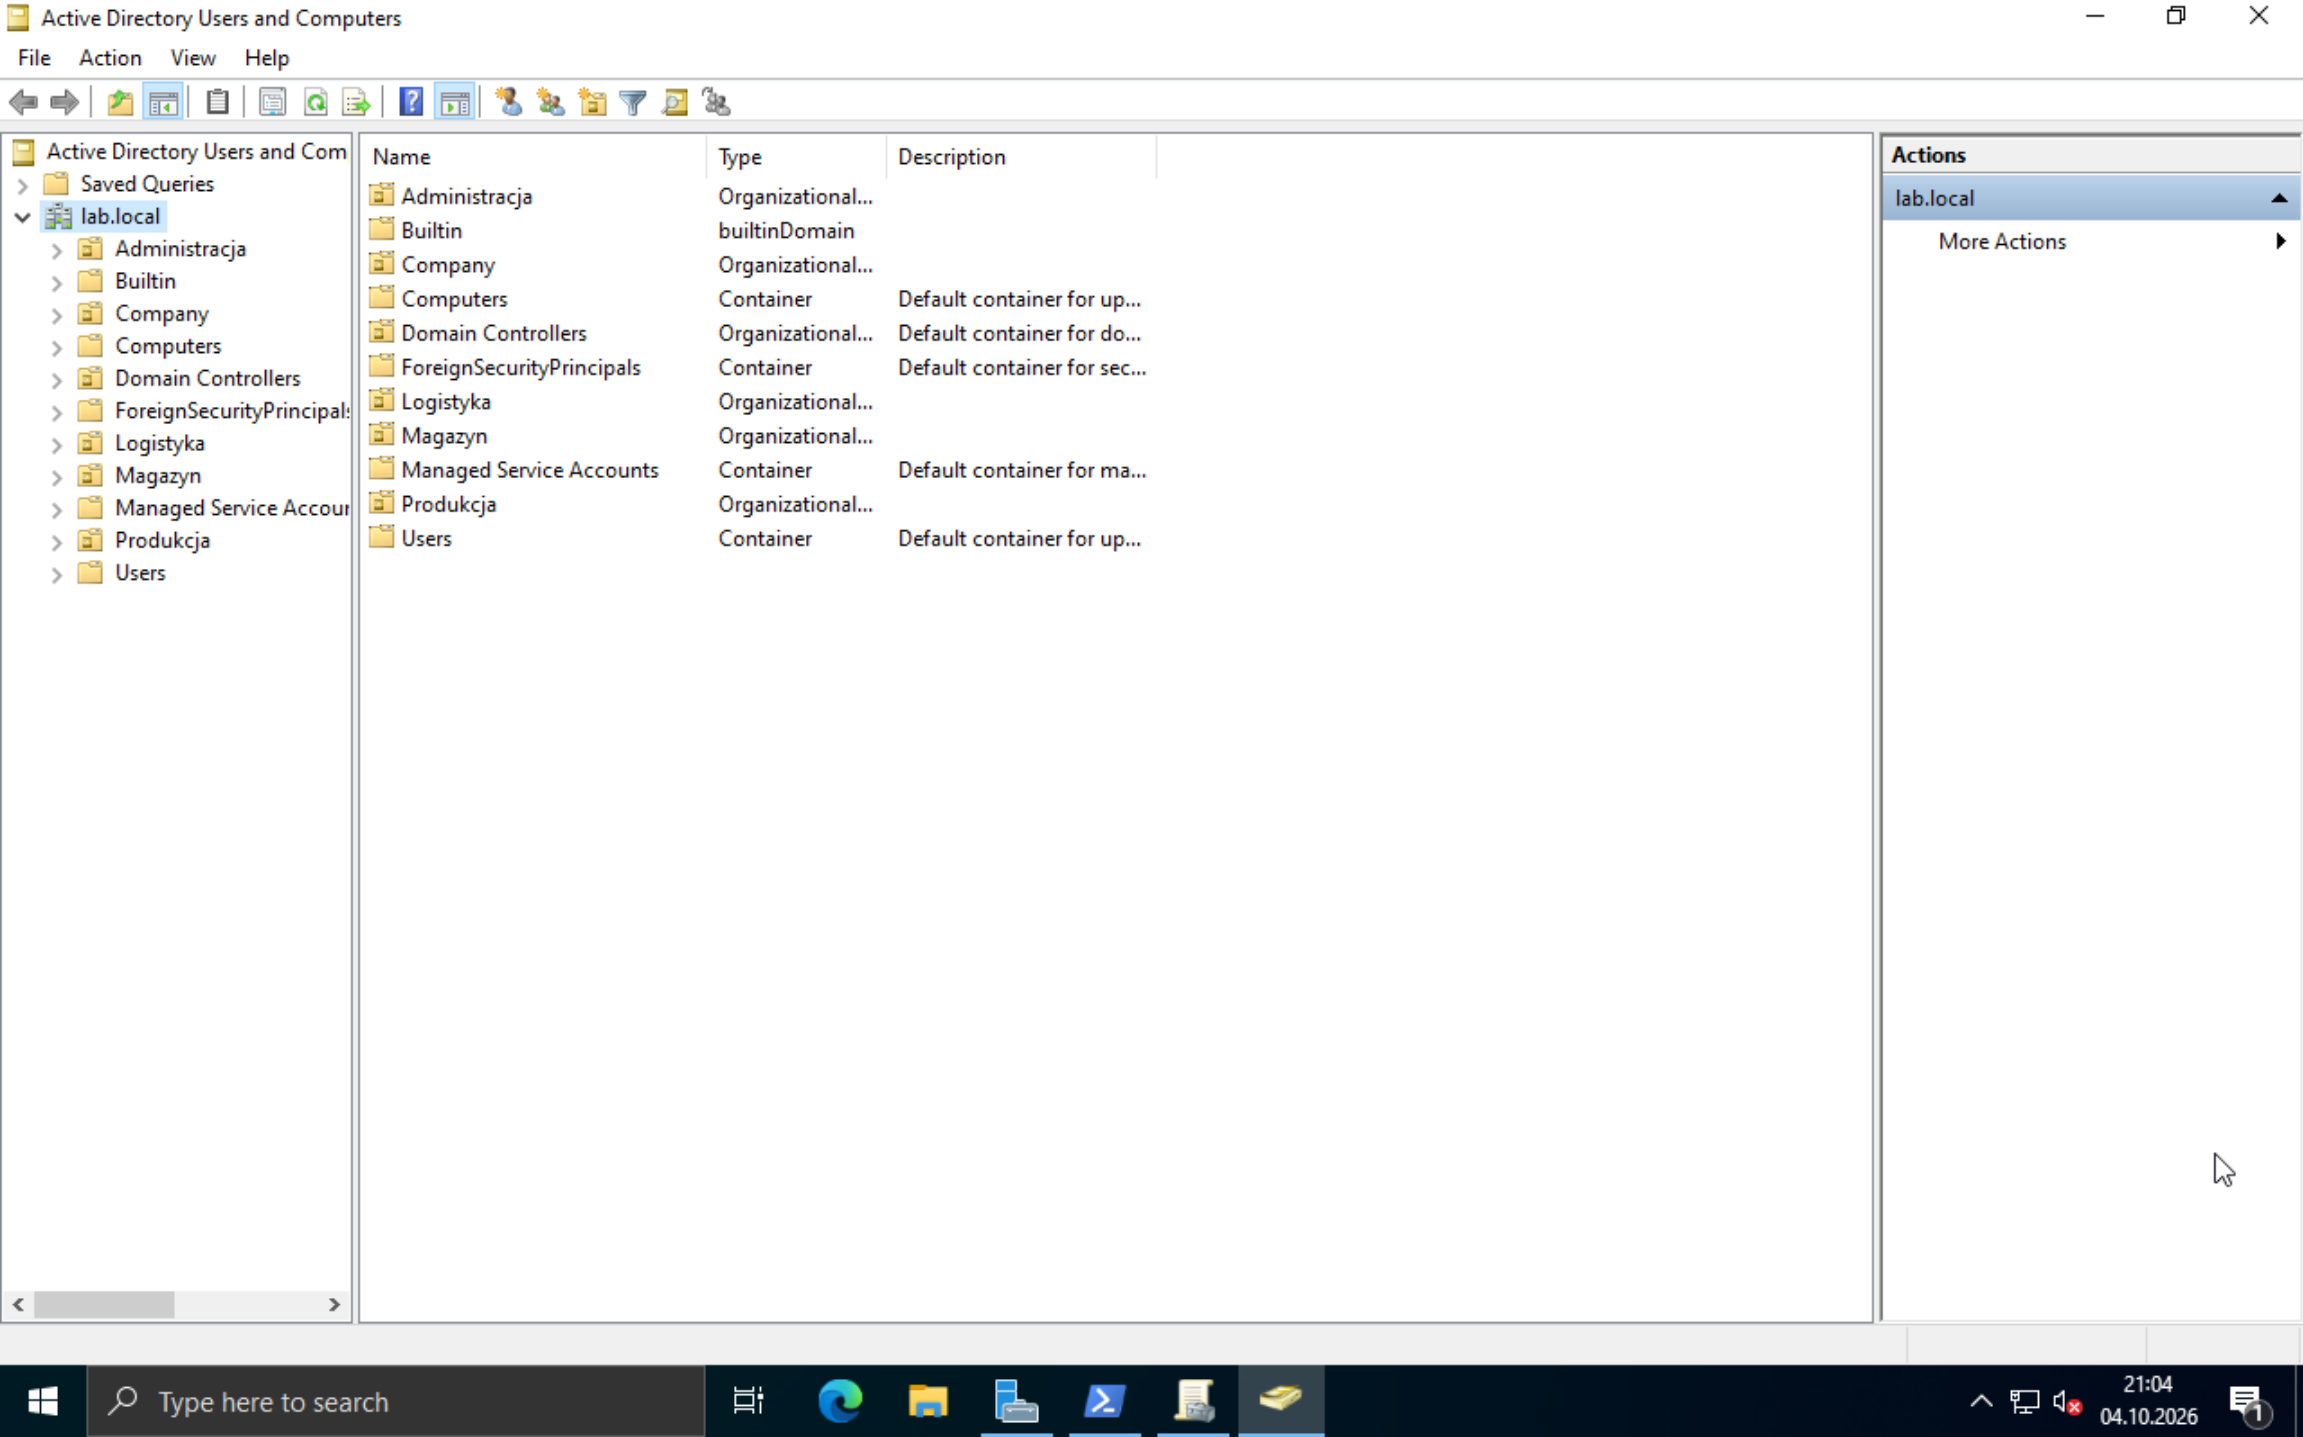Viewport: 2303px width, 1437px height.
Task: Click the Export List toolbar icon
Action: 356,102
